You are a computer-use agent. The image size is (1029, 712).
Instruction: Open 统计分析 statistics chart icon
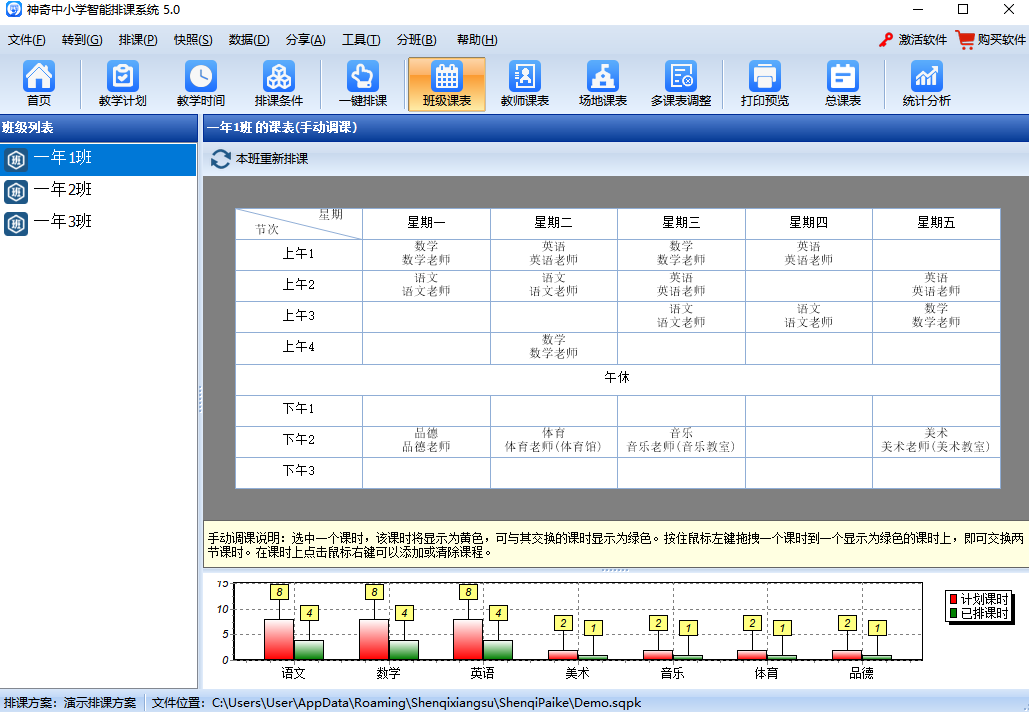(926, 84)
